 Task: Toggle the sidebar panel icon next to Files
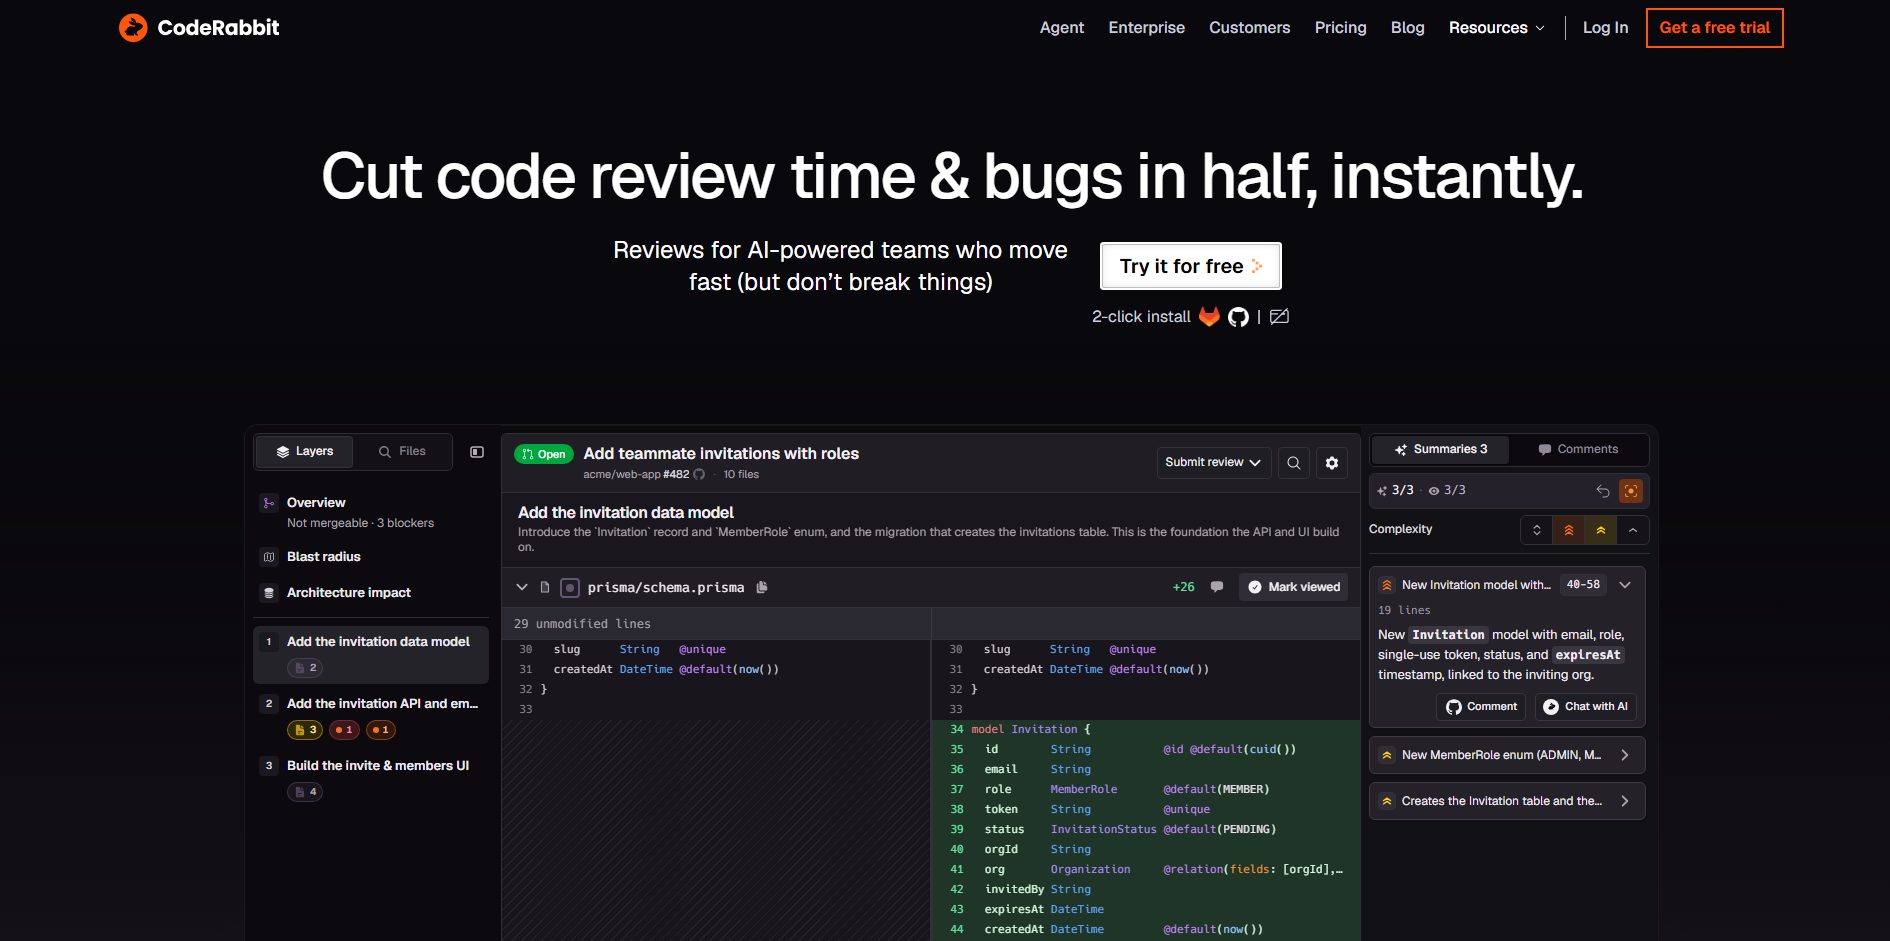pos(477,452)
